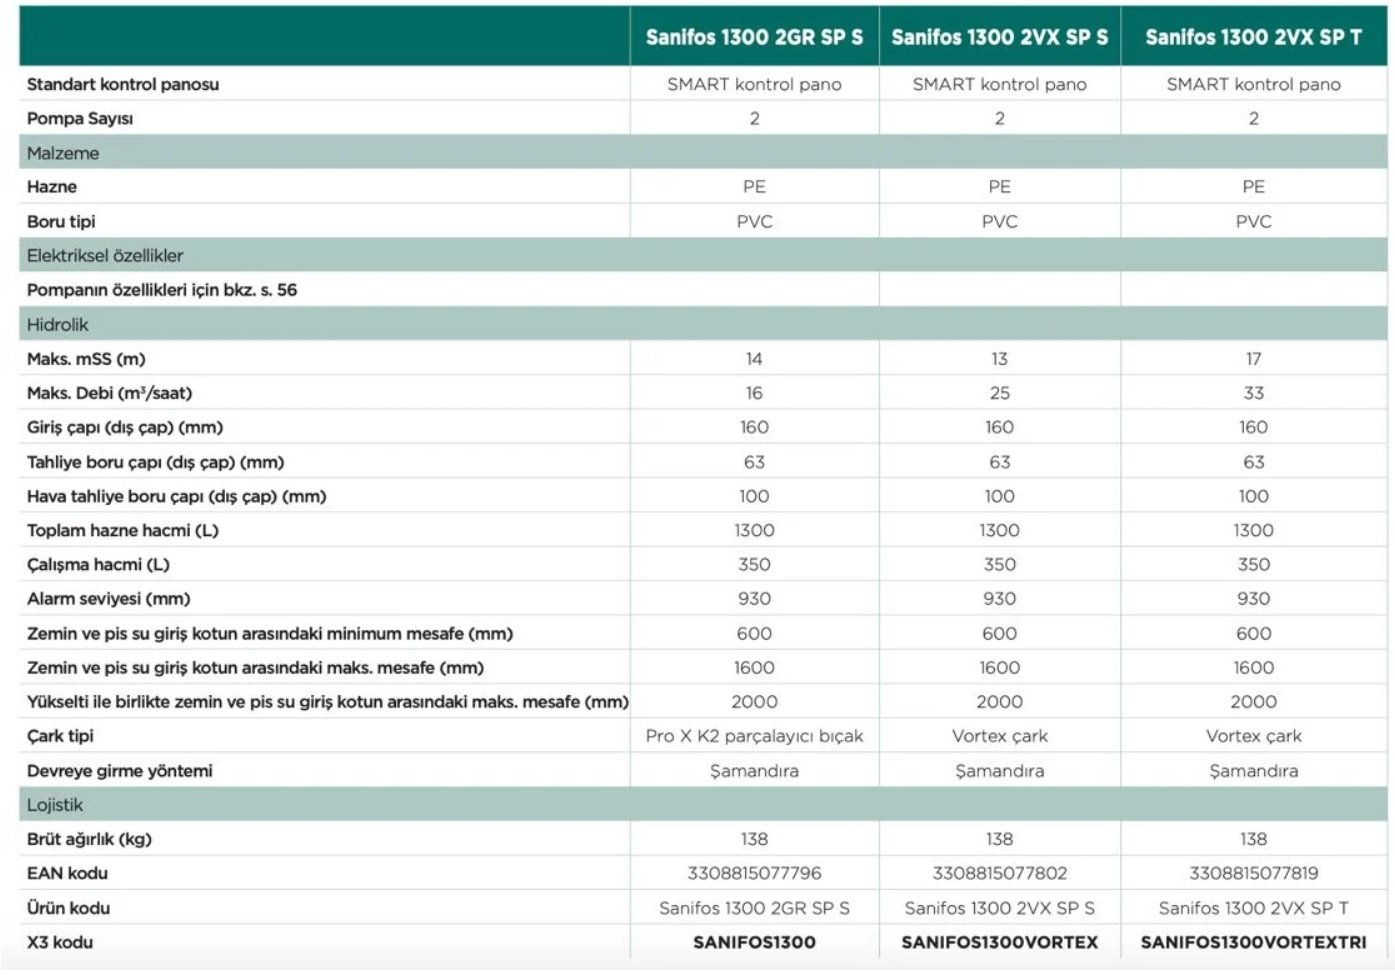This screenshot has height=976, width=1395.
Task: Select the 'Pompa Sayısı' row label
Action: [80, 118]
